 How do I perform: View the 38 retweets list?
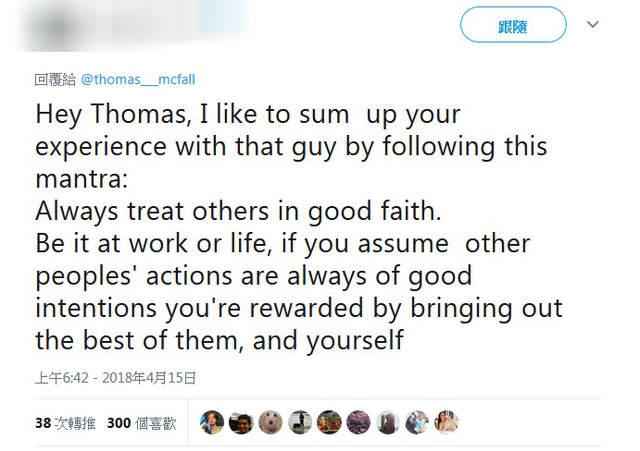coord(65,423)
